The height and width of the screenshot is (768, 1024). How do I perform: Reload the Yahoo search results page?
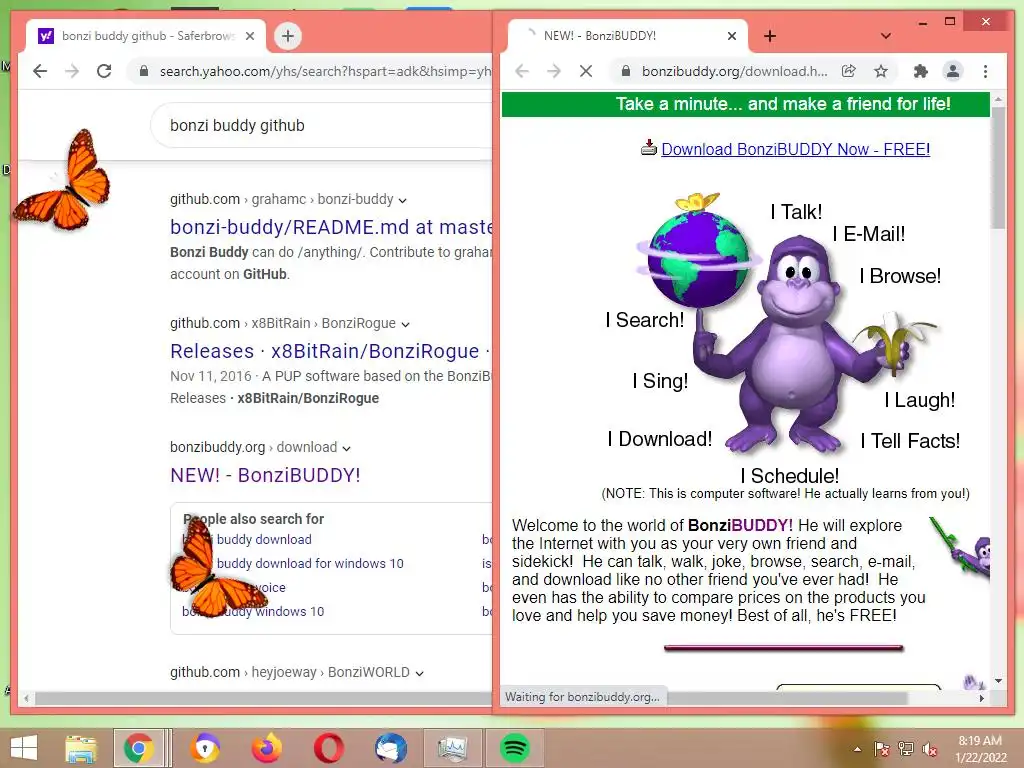point(104,71)
